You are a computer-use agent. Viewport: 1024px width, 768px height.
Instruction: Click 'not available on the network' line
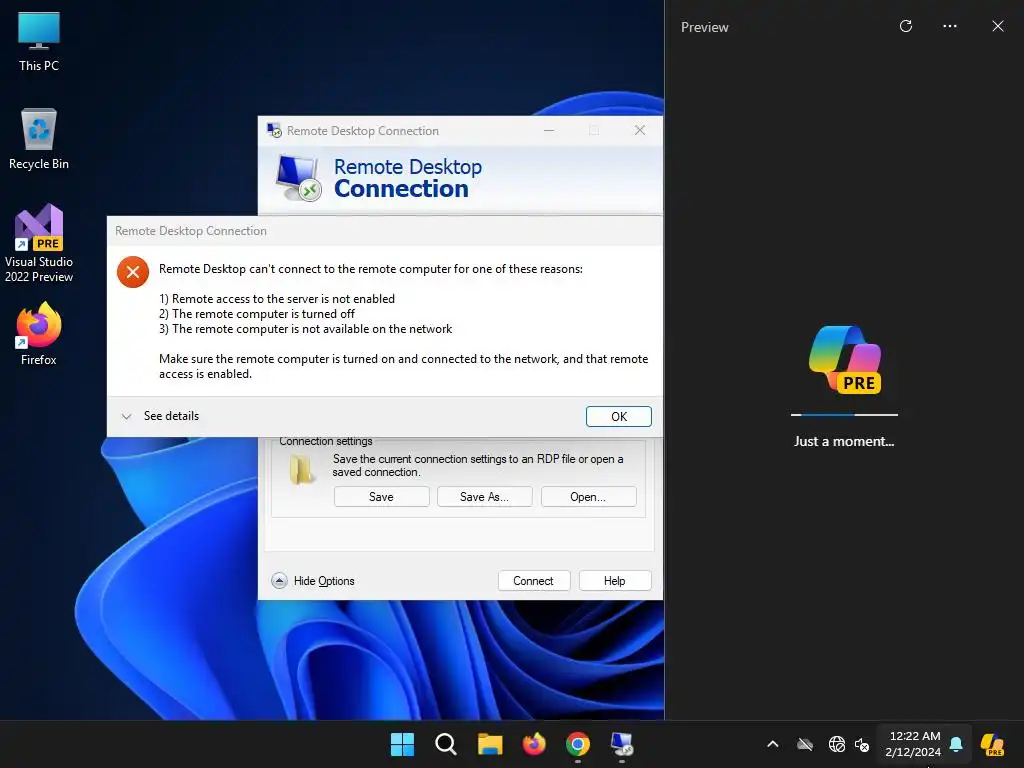point(306,329)
